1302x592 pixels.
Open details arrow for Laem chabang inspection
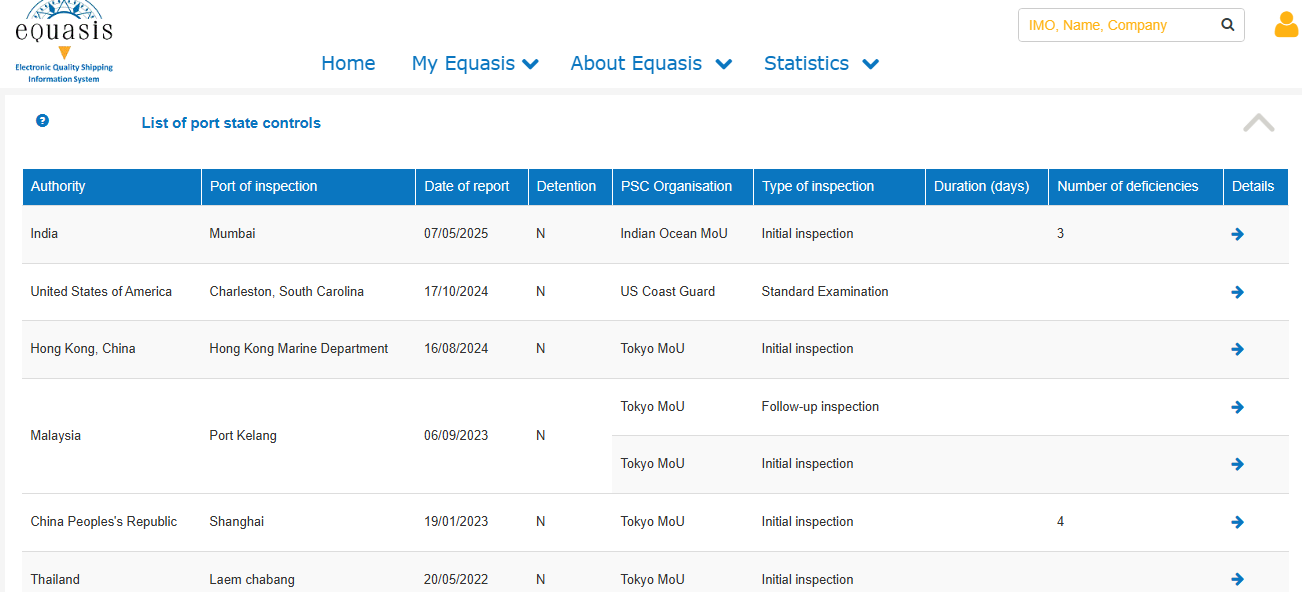(1237, 579)
